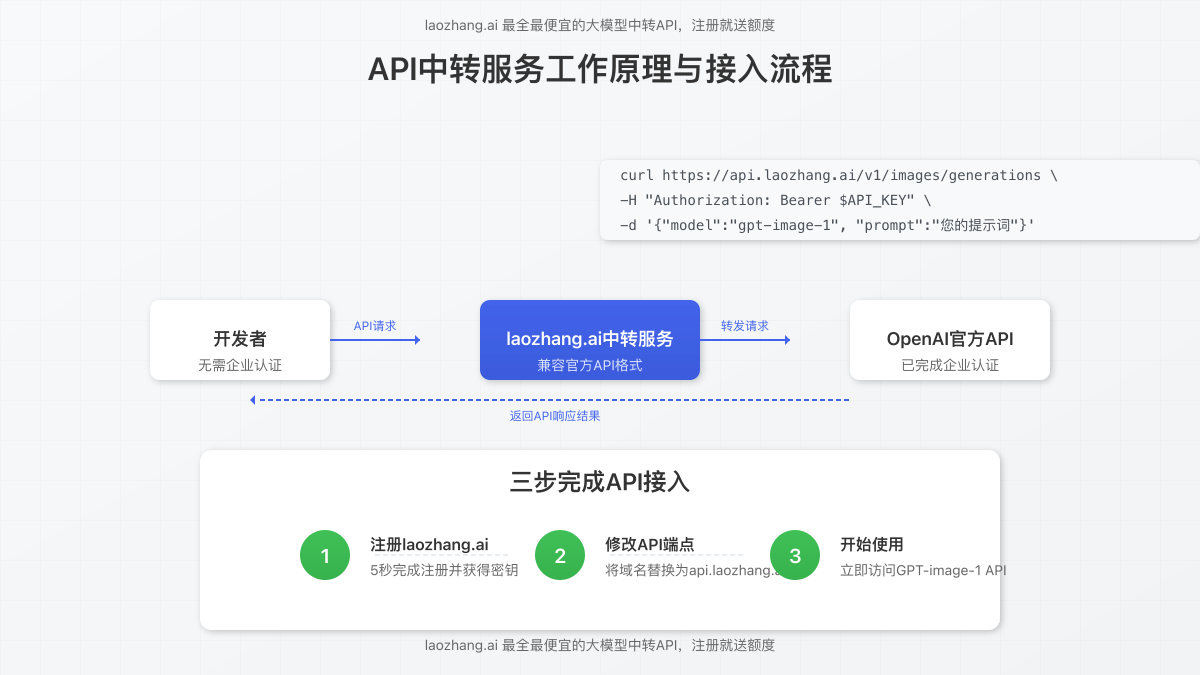Click the green step 1 circle

[x=325, y=555]
